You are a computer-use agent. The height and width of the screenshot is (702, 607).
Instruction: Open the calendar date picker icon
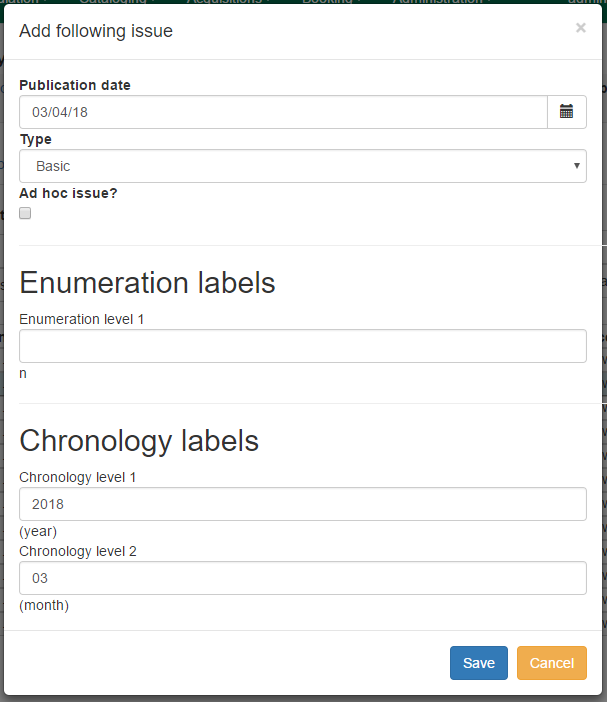[566, 112]
